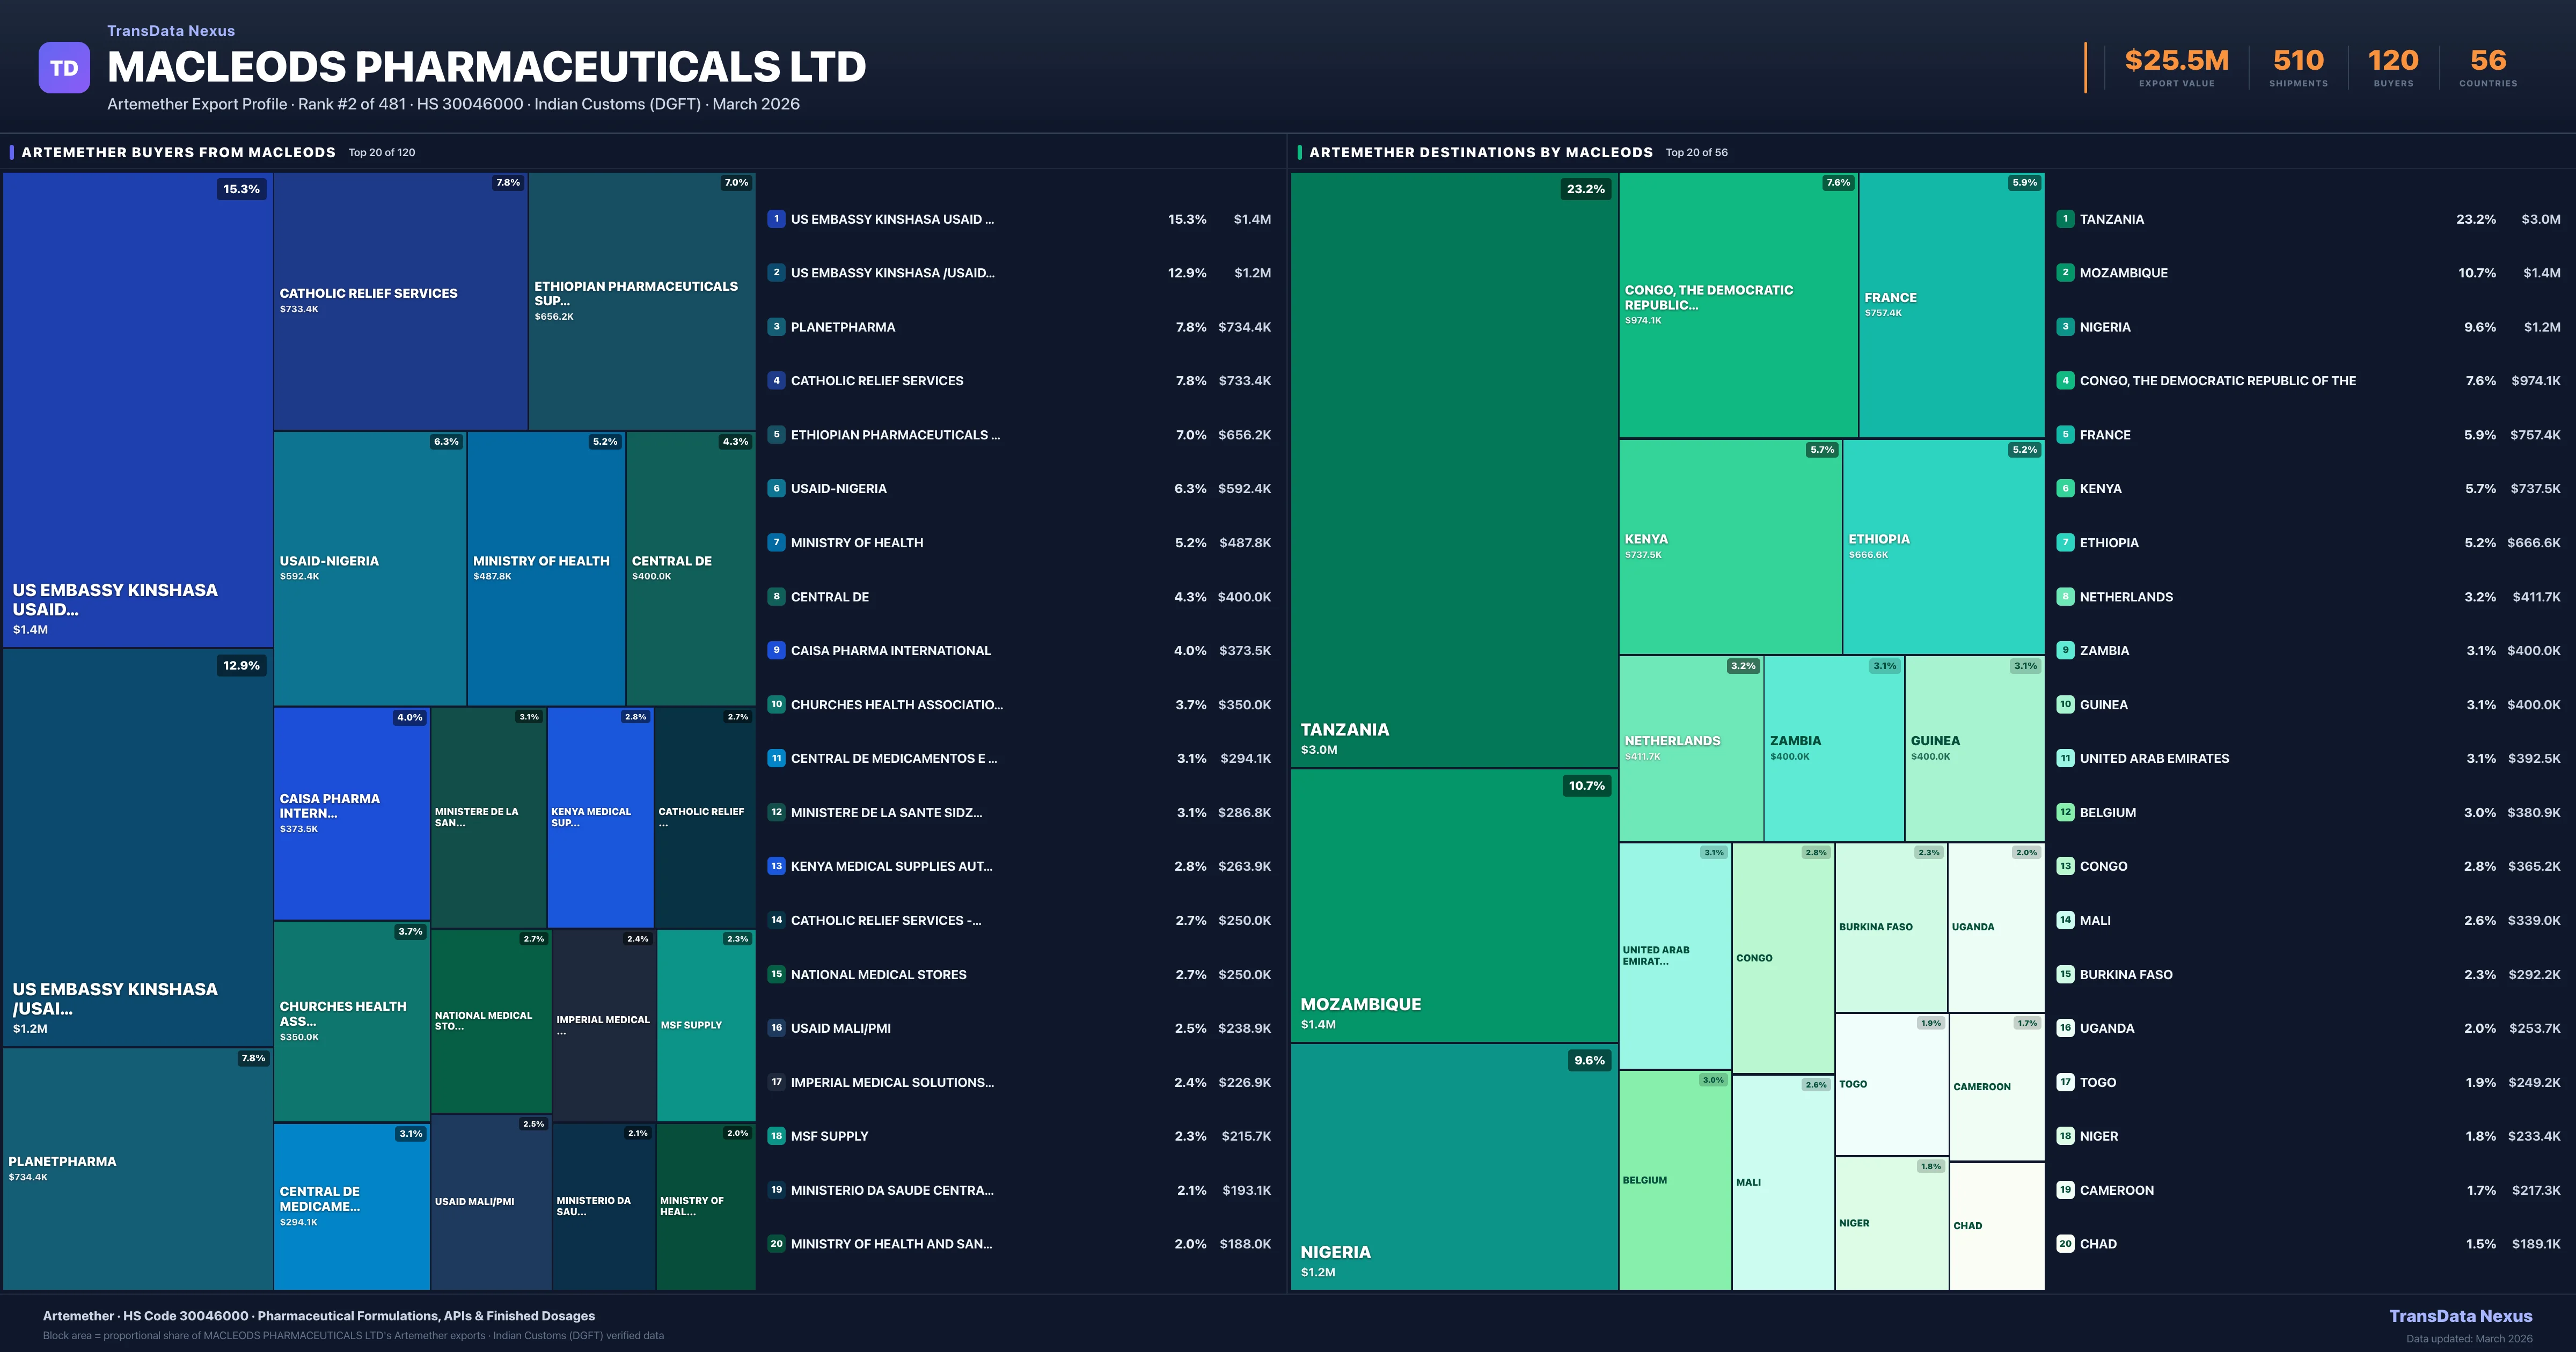Expand the Top 20 of 56 destinations list
2576x1352 pixels.
1696,152
